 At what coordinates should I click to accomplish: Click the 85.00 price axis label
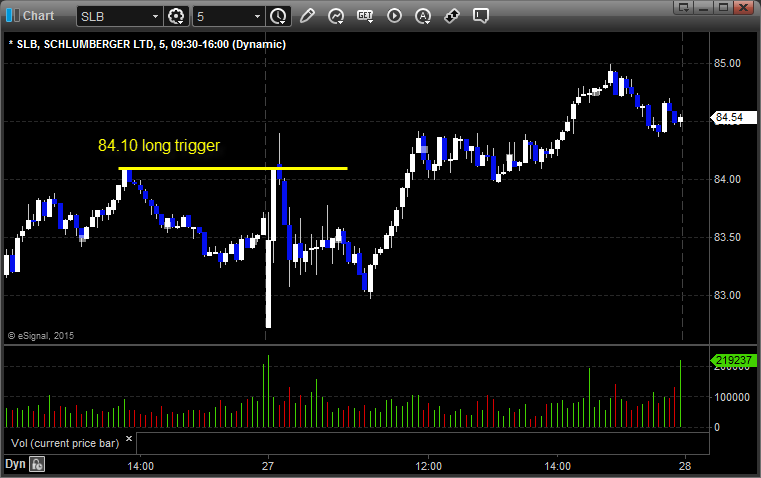click(727, 63)
